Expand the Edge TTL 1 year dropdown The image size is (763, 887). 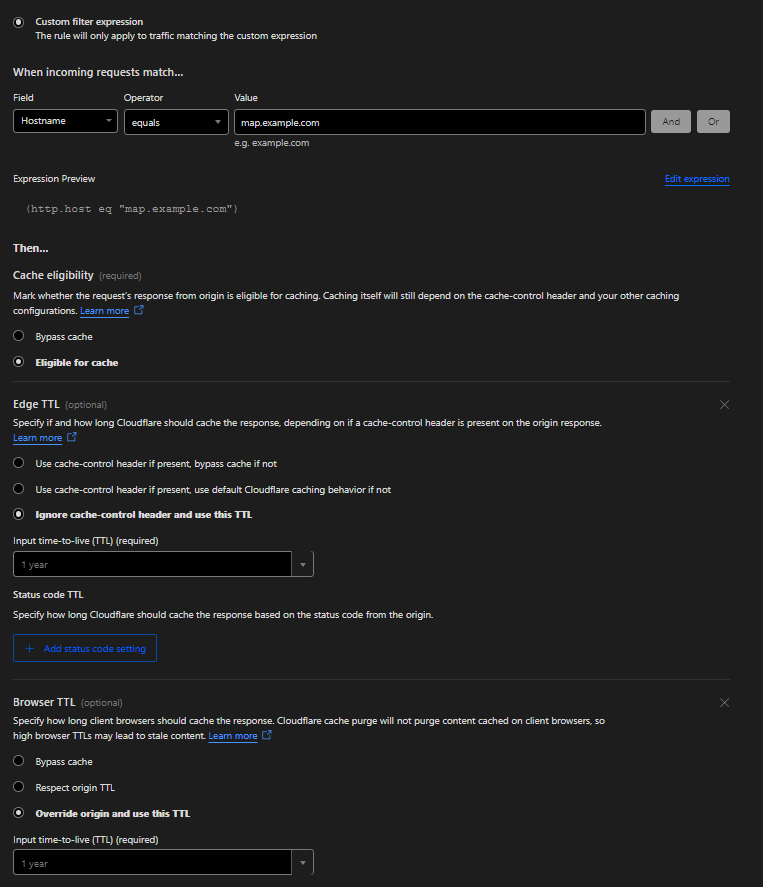[302, 565]
